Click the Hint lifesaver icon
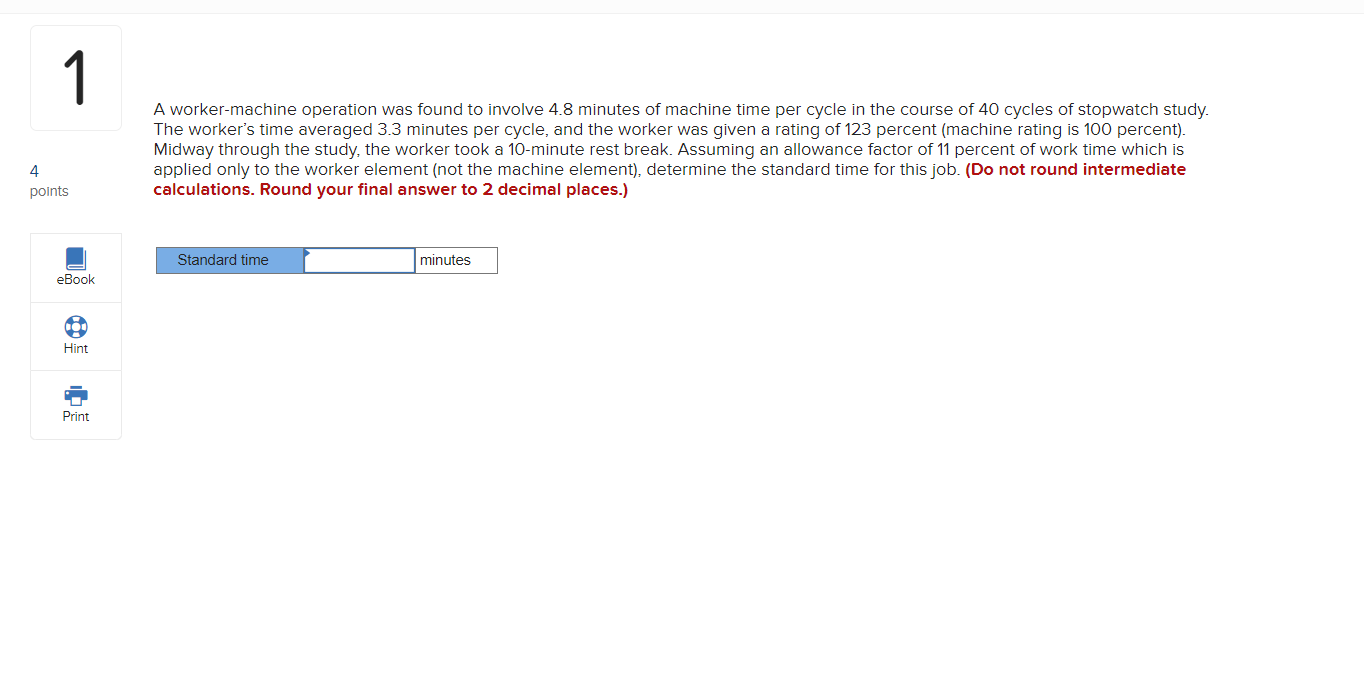 pos(76,327)
